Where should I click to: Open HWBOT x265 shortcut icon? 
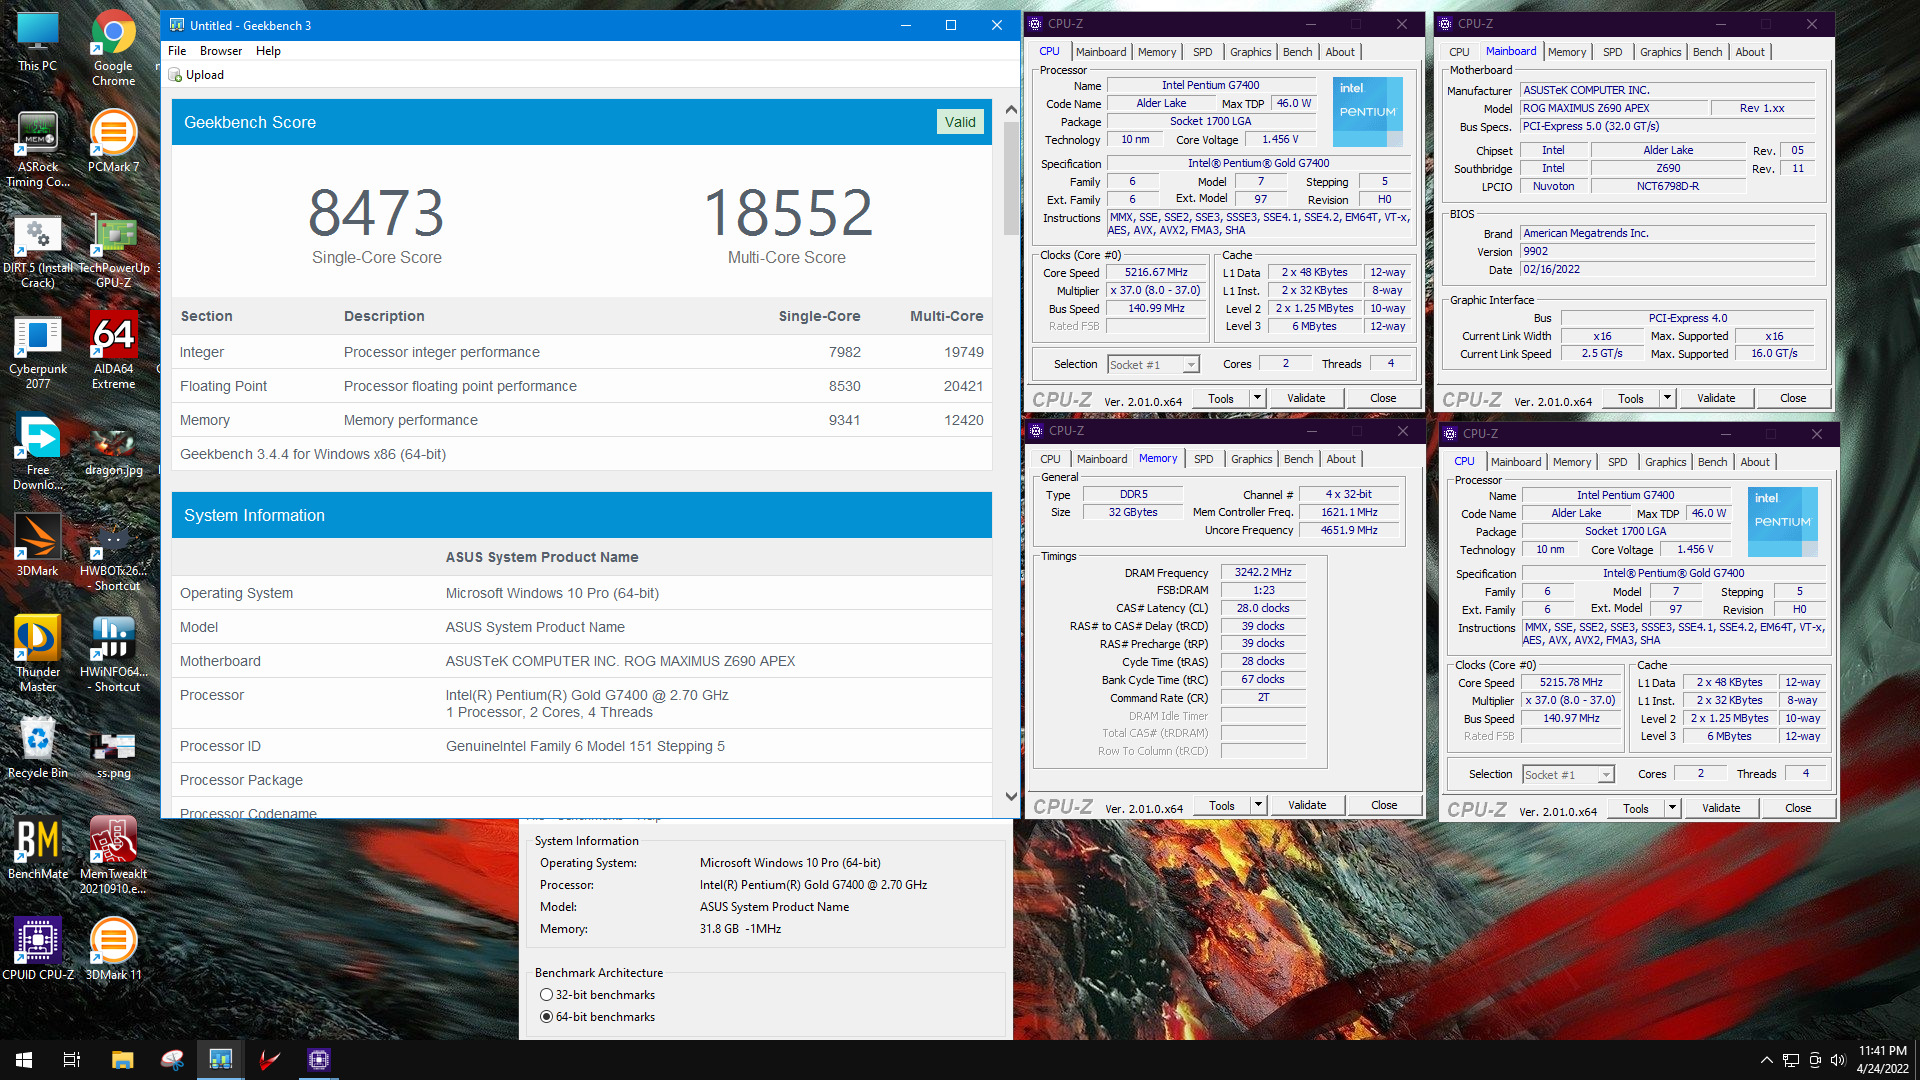(x=113, y=556)
